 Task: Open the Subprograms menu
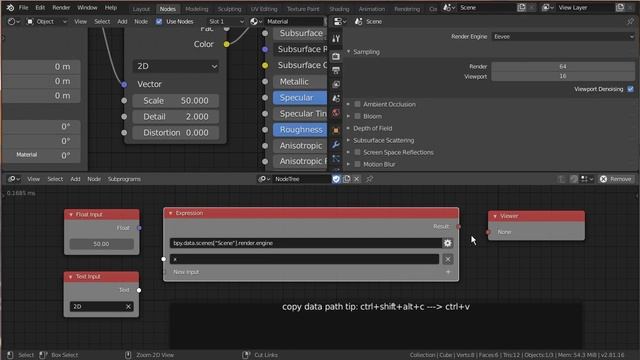coord(124,179)
